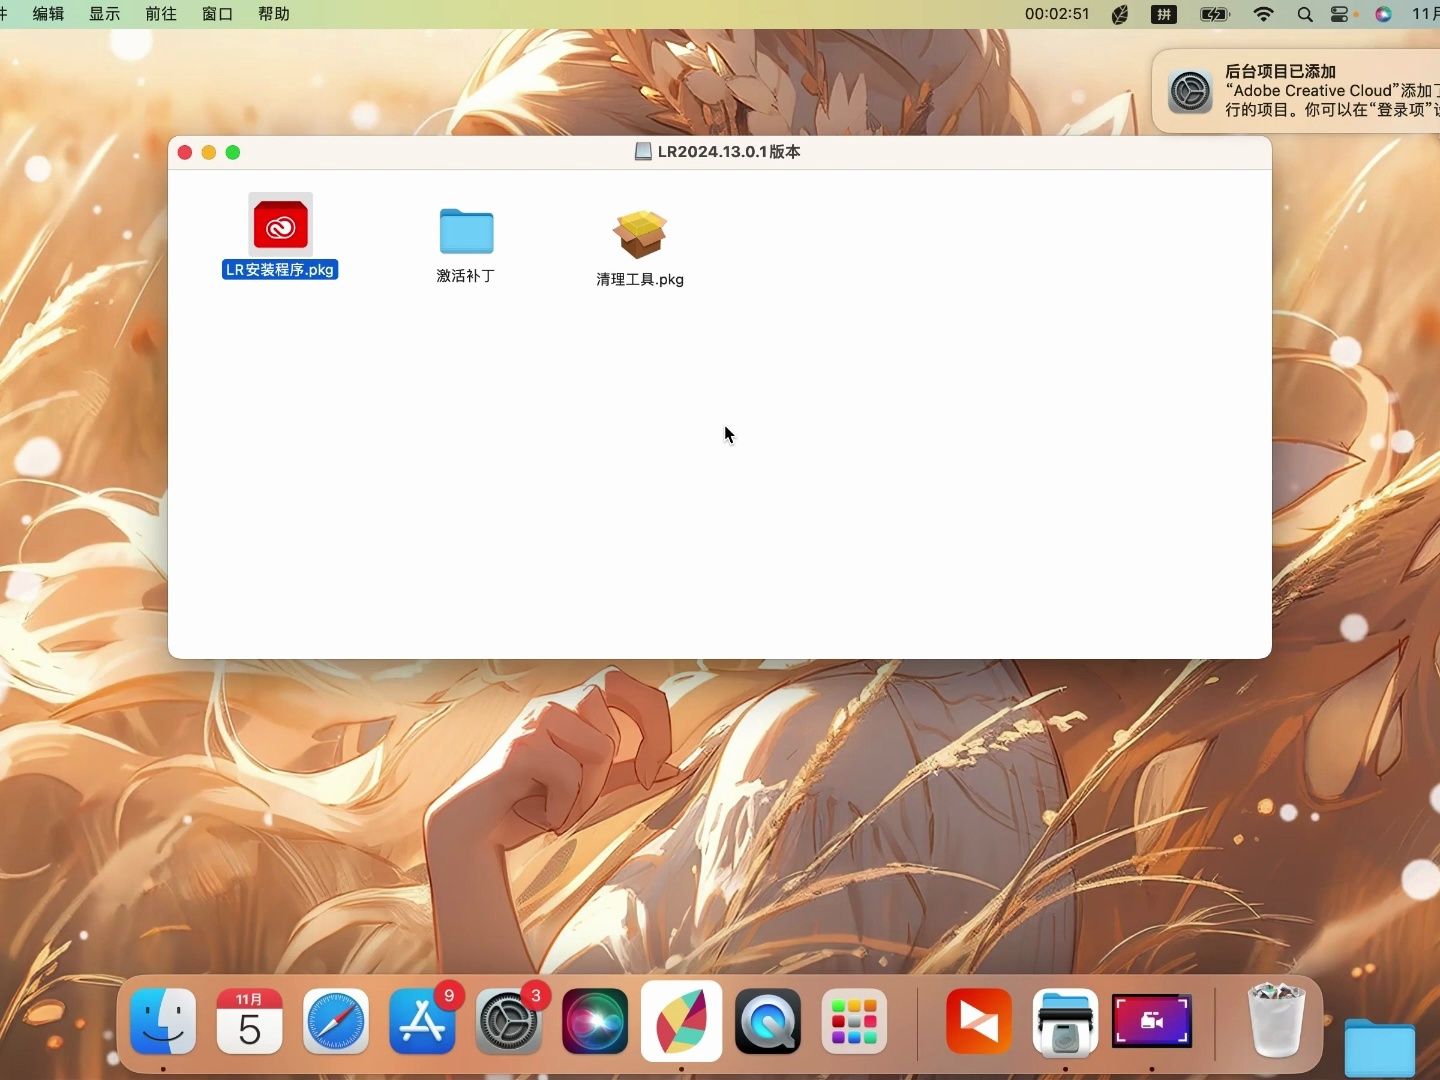Open the 前往 menu

161,14
